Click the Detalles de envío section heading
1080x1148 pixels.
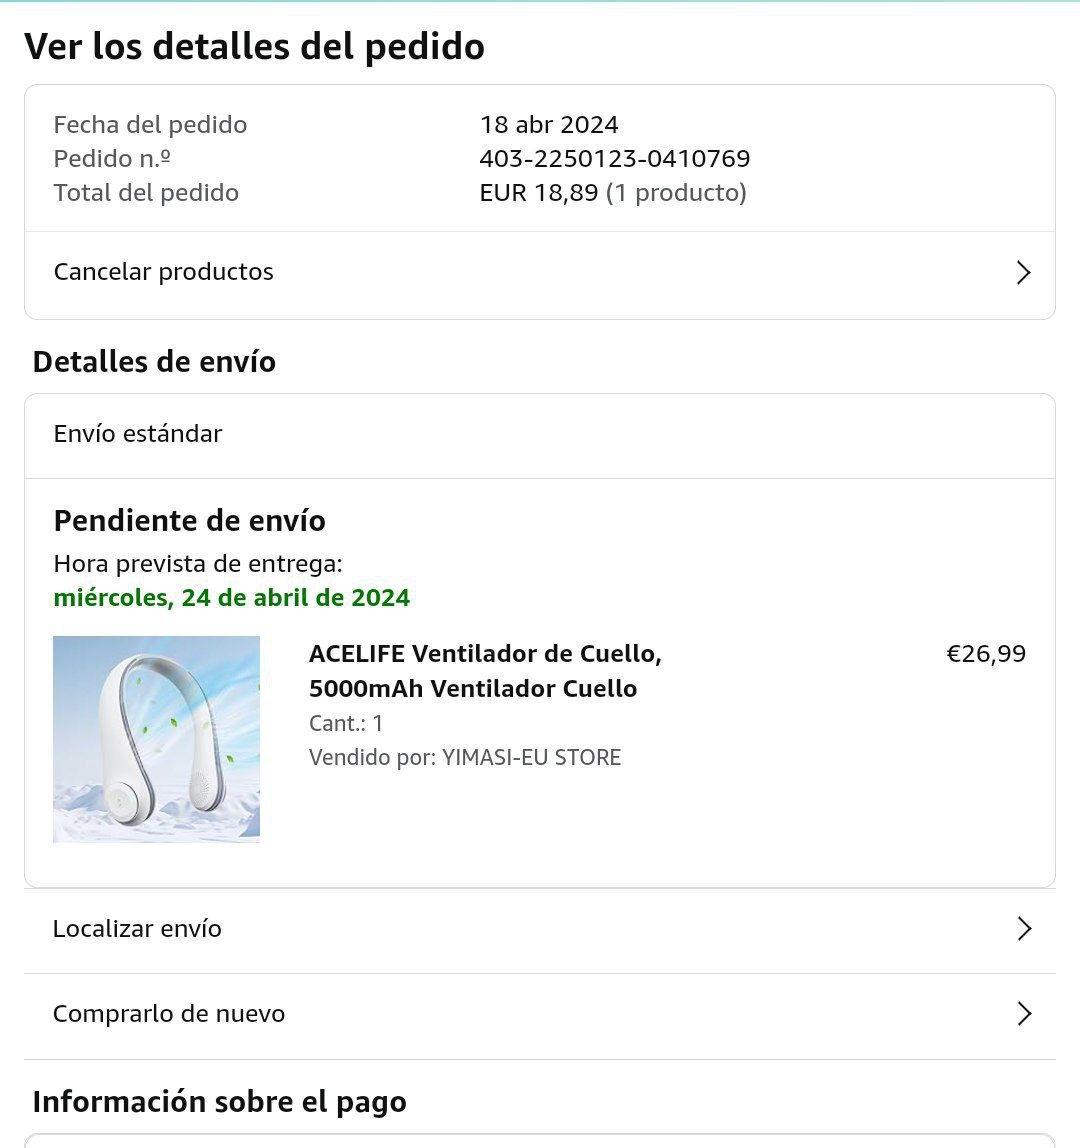pyautogui.click(x=154, y=362)
